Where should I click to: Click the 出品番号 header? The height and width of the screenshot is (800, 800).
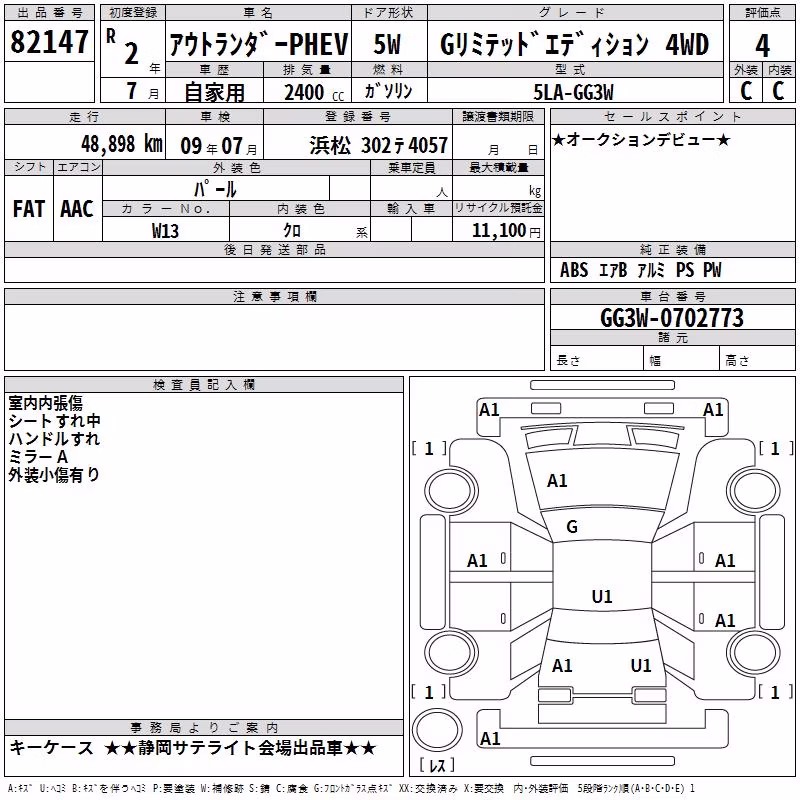pyautogui.click(x=49, y=13)
